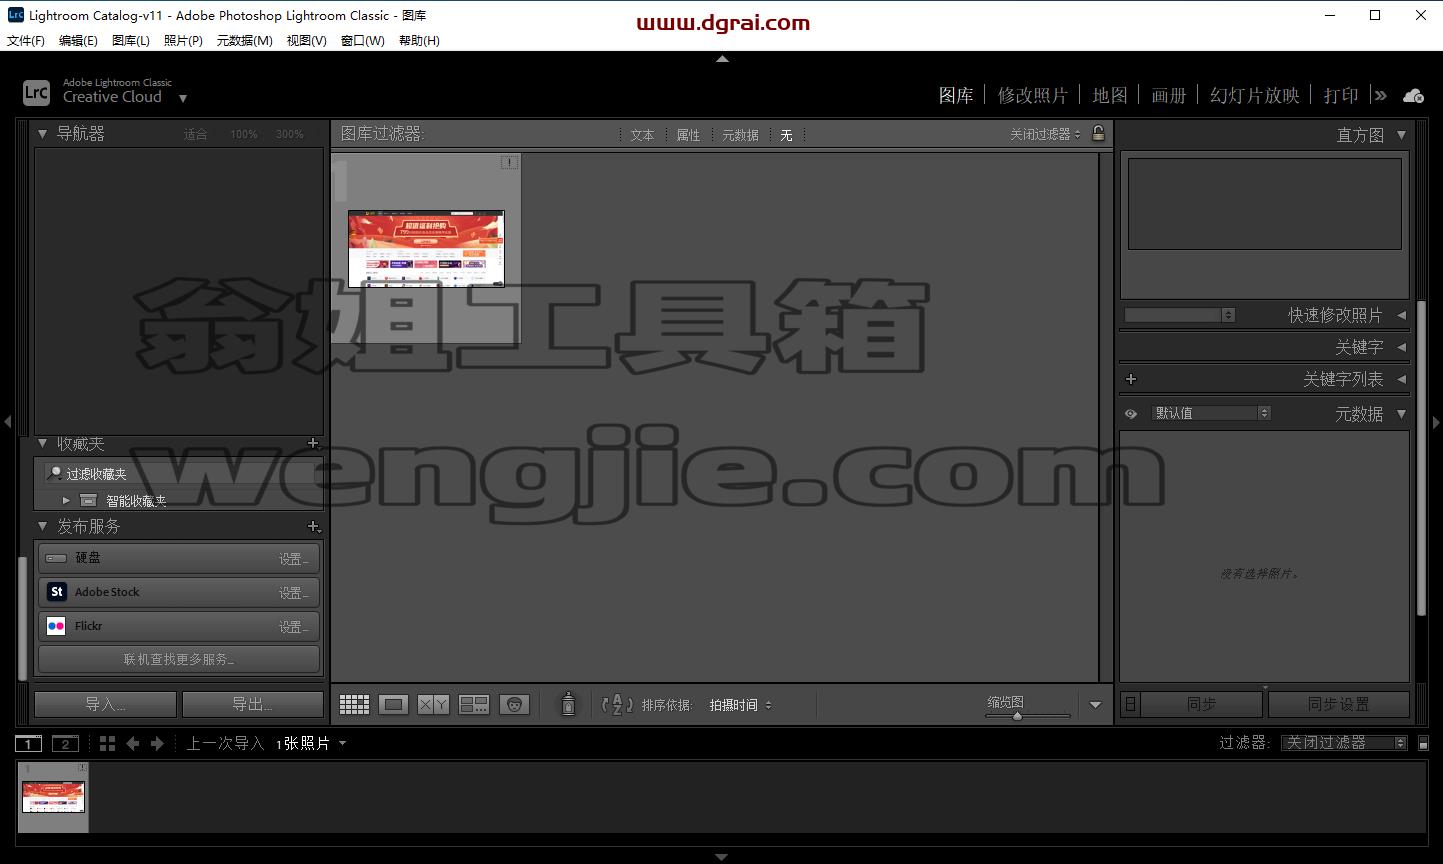
Task: Set navigator zoom to 适合
Action: click(x=195, y=134)
